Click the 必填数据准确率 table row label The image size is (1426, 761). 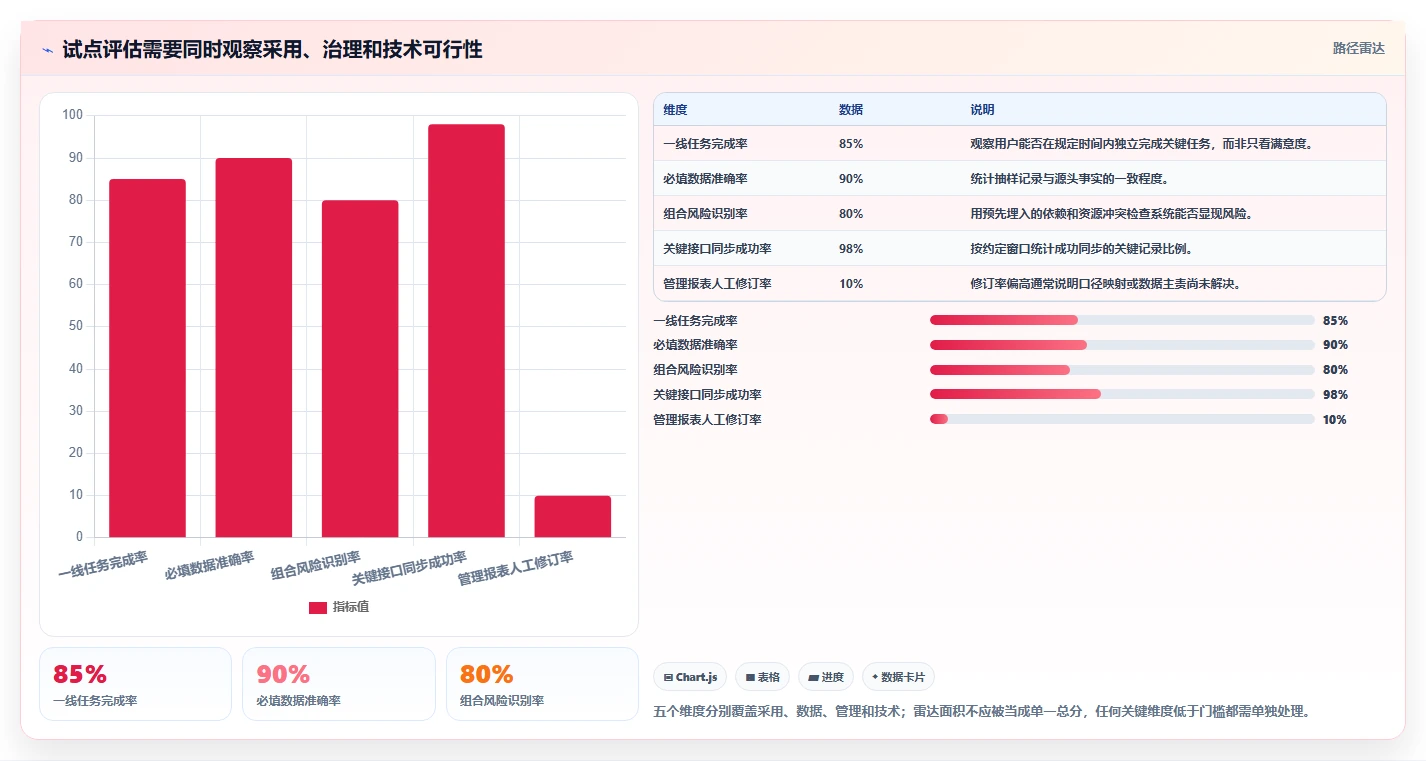705,179
